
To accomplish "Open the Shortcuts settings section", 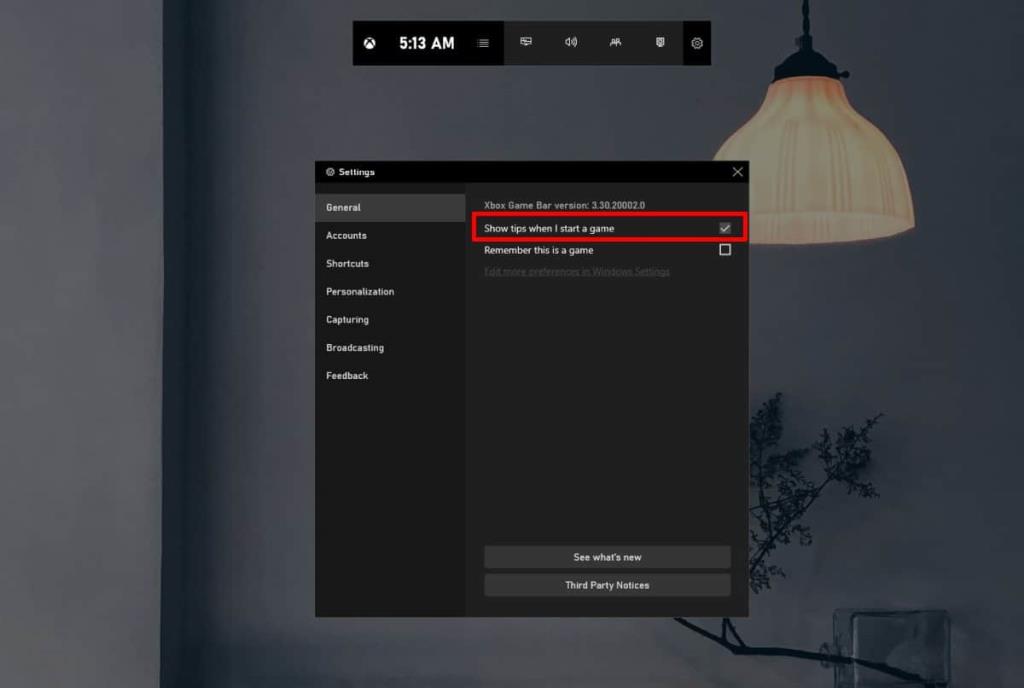I will (x=347, y=263).
